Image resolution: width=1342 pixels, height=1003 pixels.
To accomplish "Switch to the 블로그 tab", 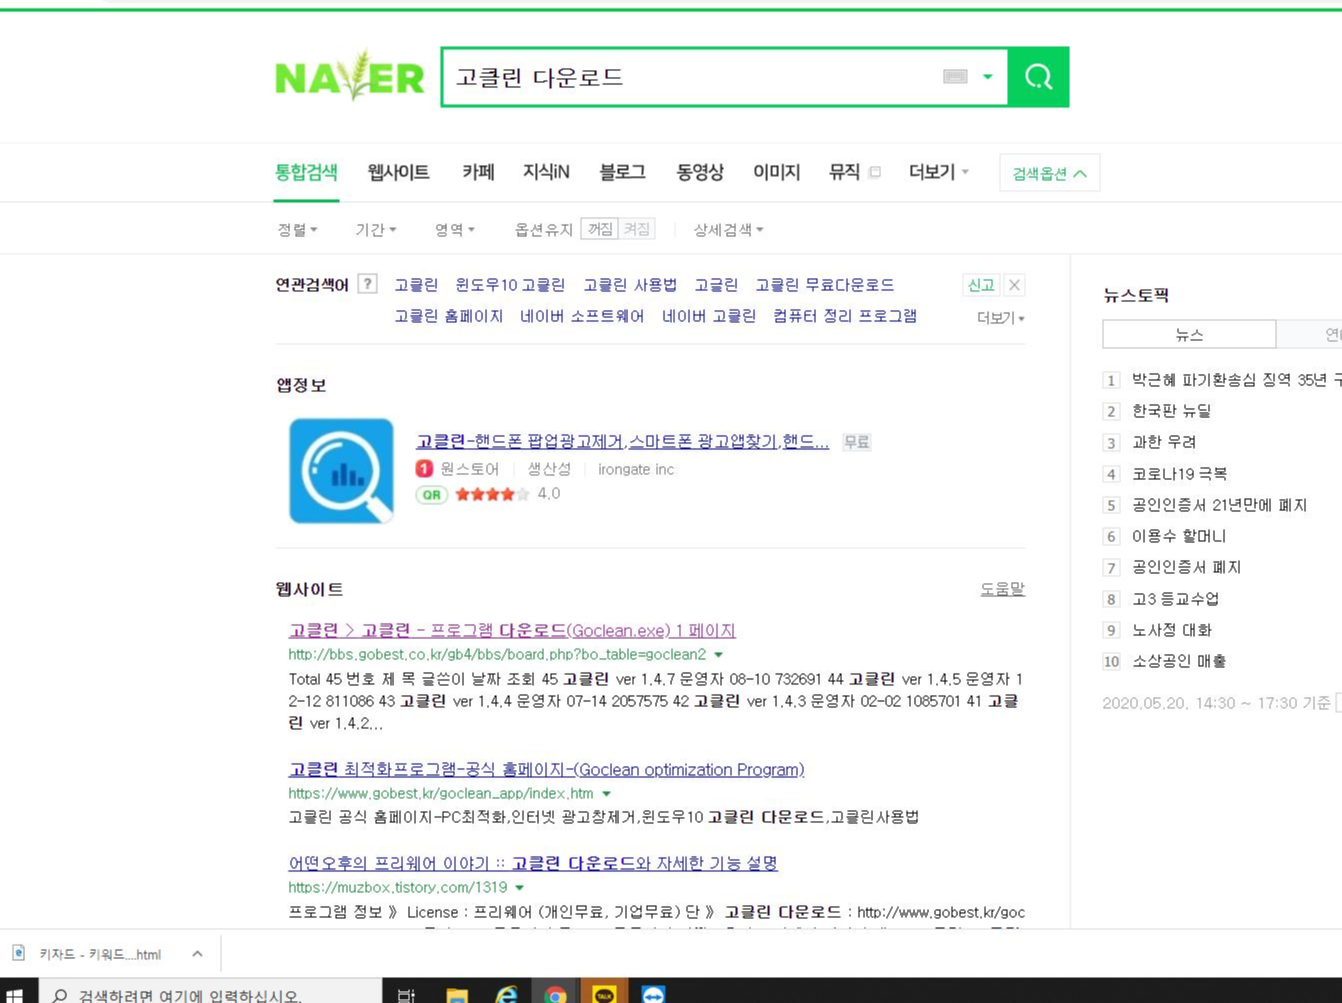I will (622, 172).
